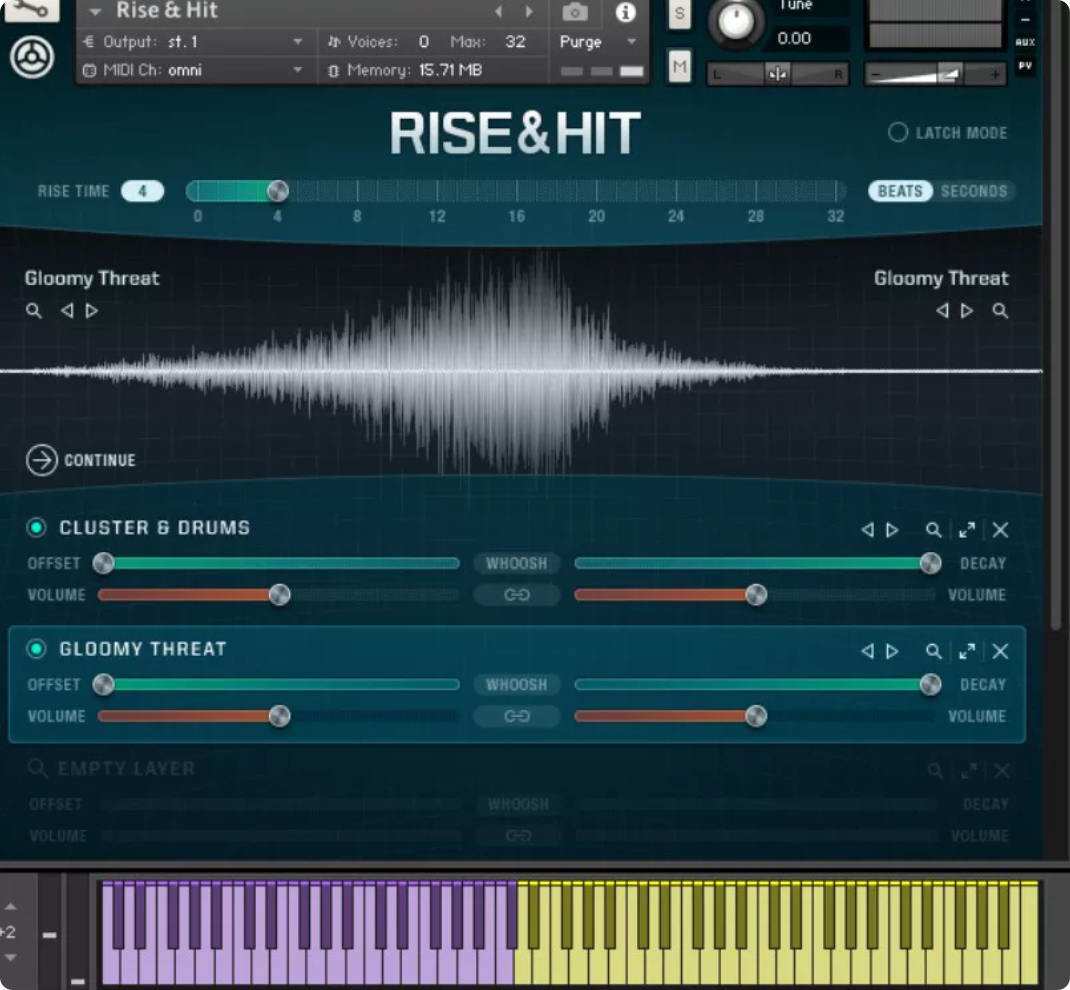Adjust Cluster & Drums left volume handle
Viewport: 1070px width, 990px height.
(x=279, y=595)
